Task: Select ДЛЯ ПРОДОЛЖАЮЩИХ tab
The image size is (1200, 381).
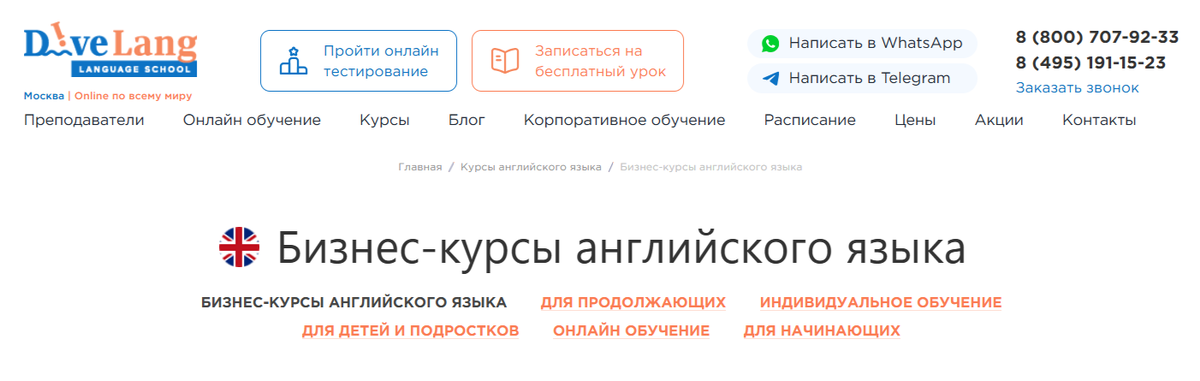Action: [633, 302]
